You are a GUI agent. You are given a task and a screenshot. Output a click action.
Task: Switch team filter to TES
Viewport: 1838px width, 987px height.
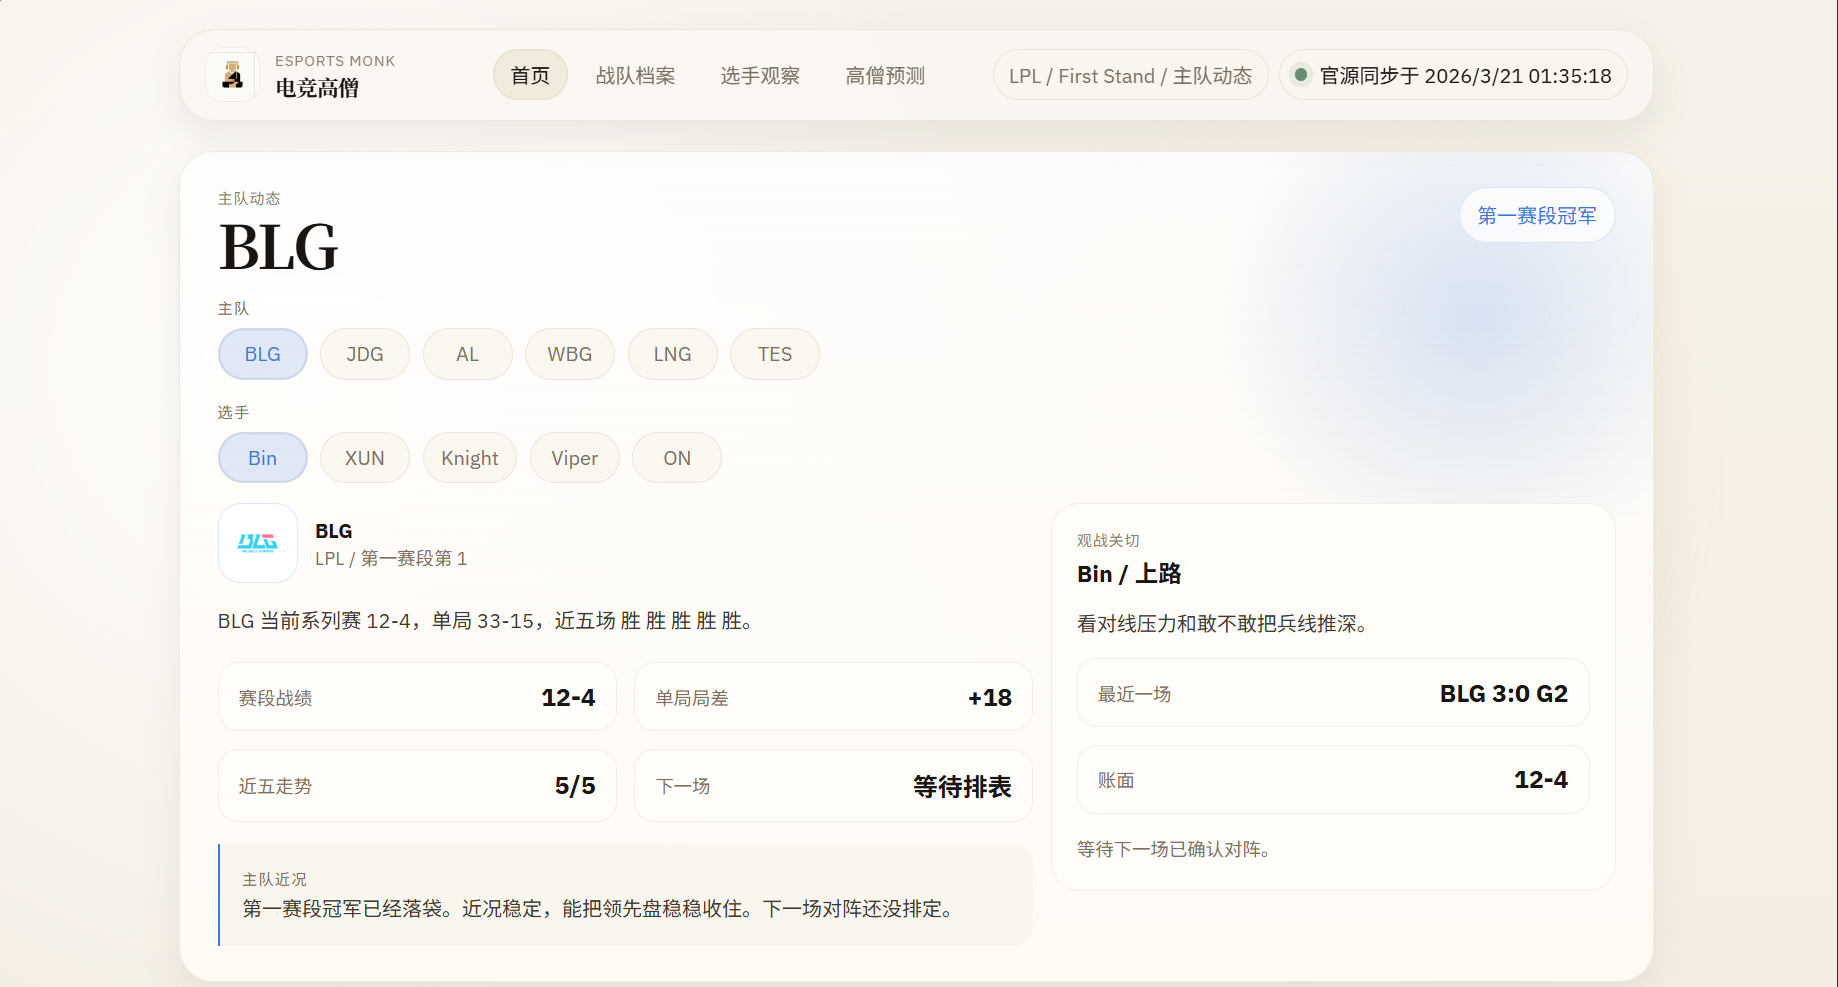click(774, 353)
